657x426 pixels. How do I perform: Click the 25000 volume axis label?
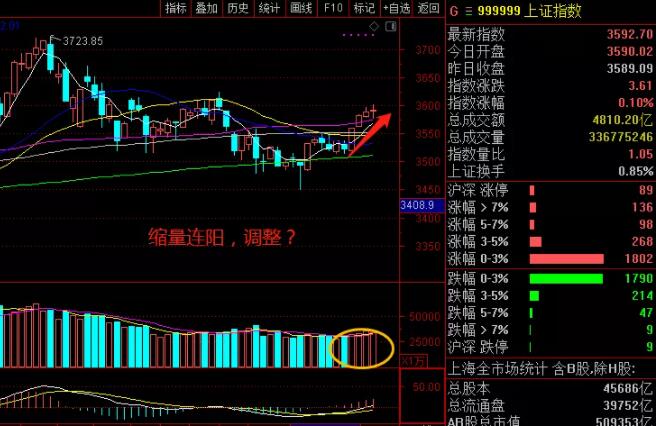coord(425,343)
